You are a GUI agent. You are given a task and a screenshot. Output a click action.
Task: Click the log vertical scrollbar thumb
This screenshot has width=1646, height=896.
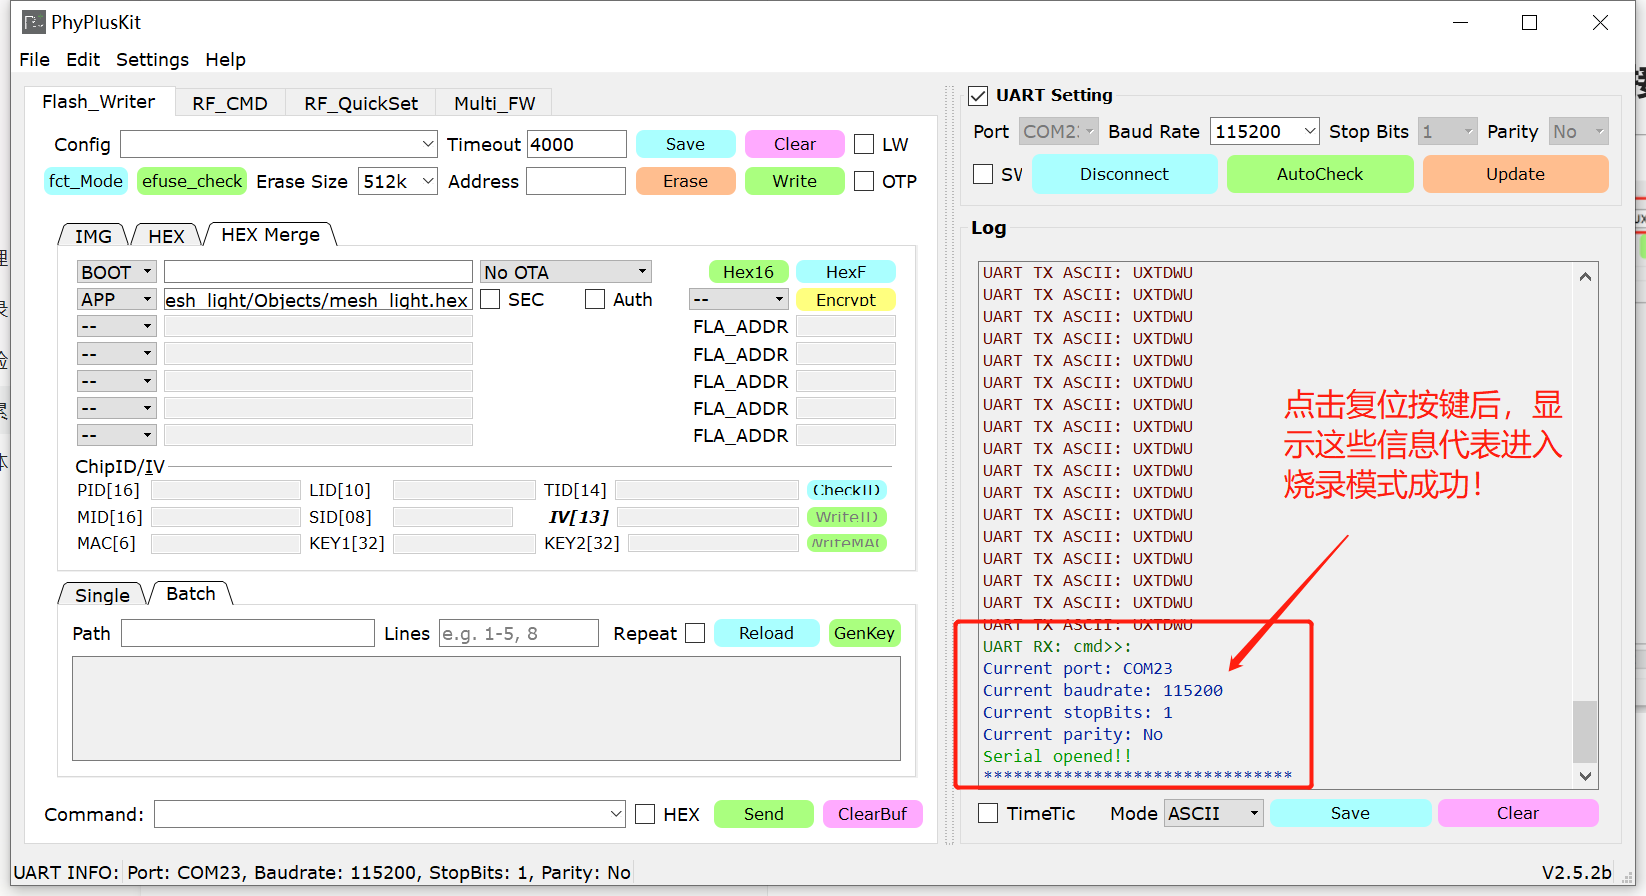[1585, 732]
